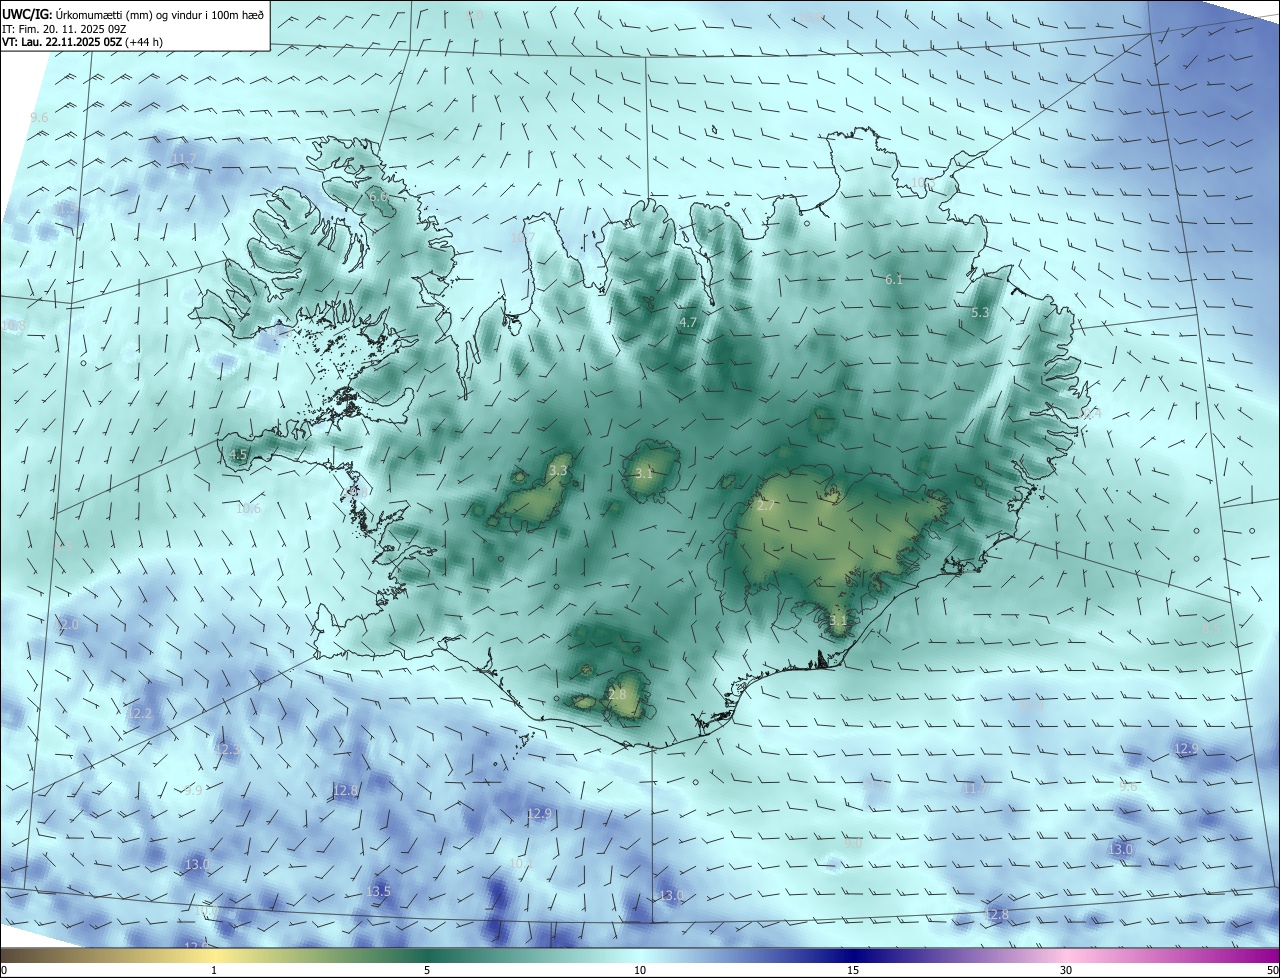
Task: Select the 'IT: Fim. 20. 11. 2025 09Z' line
Action: point(66,28)
